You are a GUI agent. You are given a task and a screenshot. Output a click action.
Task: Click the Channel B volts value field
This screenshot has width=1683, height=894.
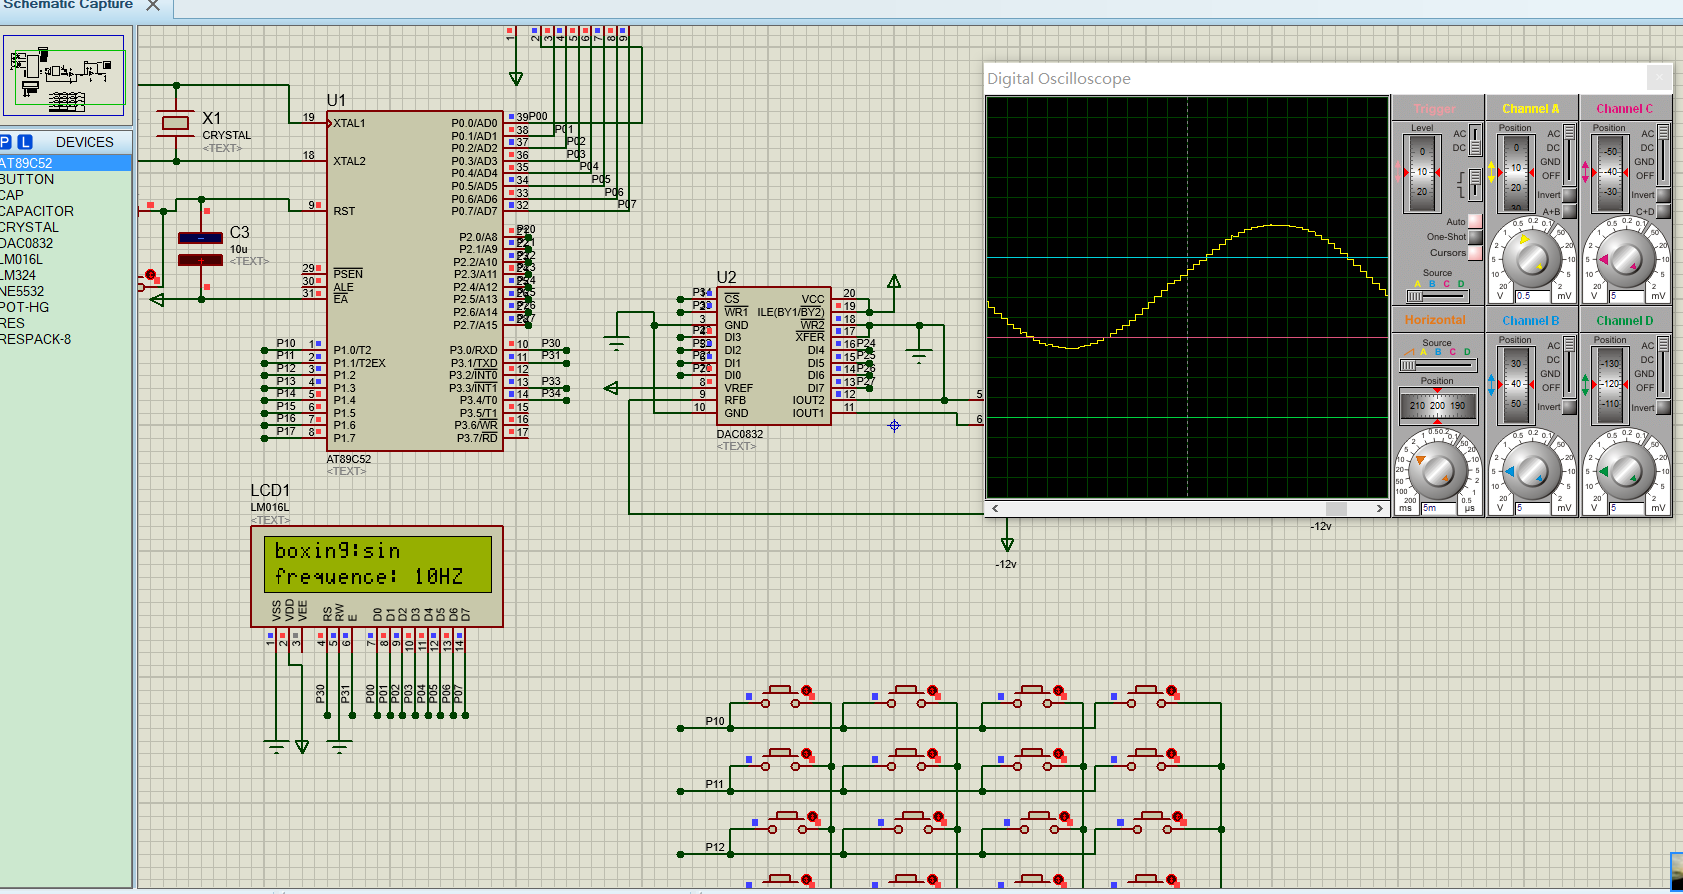coord(1534,508)
